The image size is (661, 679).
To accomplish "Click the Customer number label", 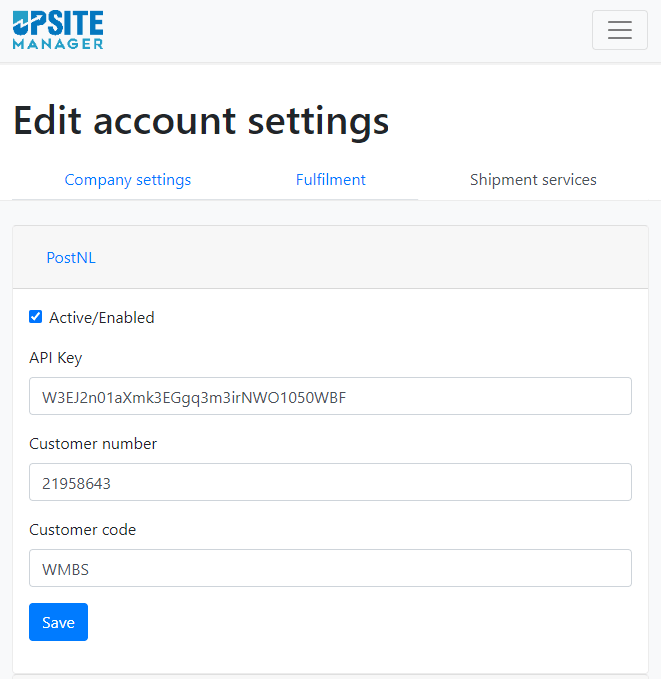I will [93, 444].
